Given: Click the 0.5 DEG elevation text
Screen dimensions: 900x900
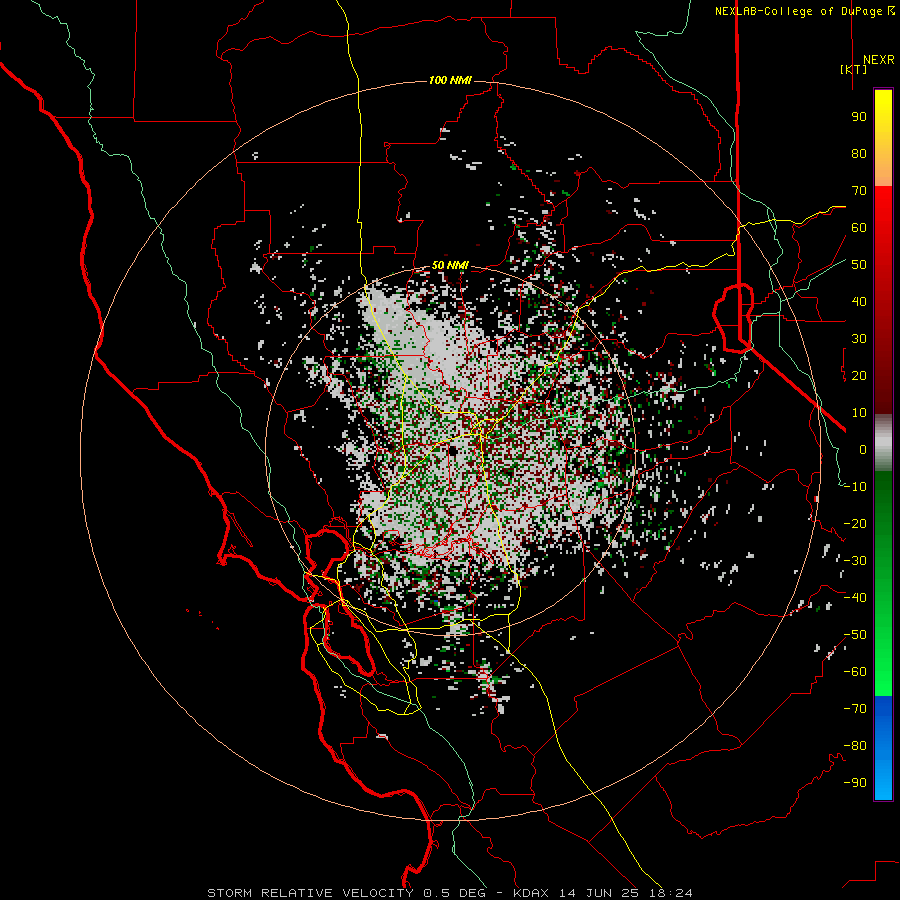Looking at the screenshot, I should 455,893.
